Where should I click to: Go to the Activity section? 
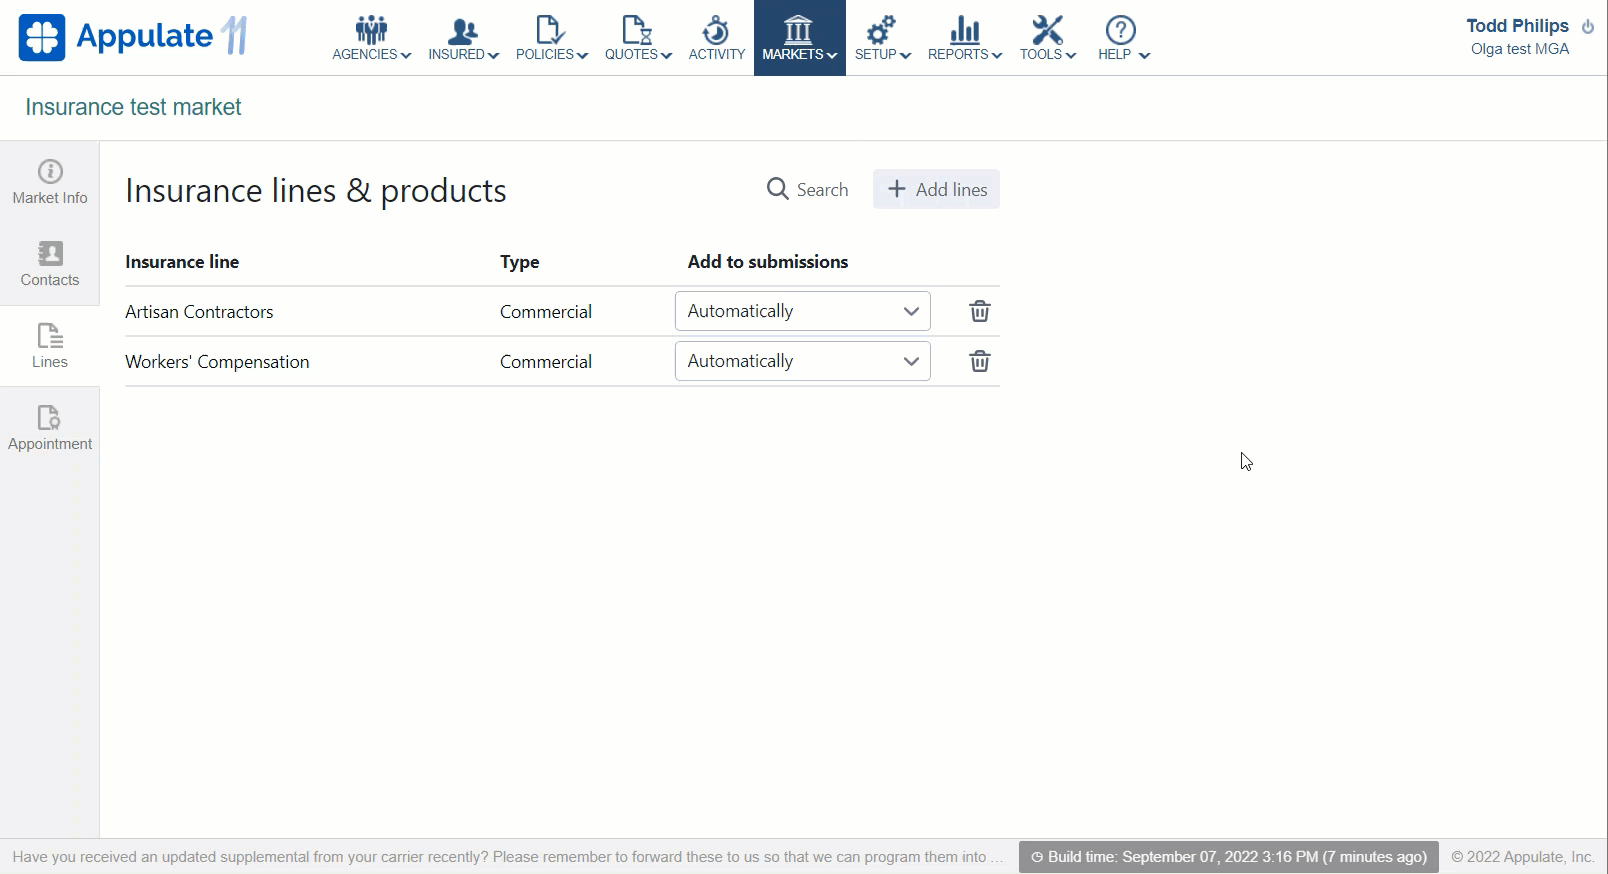(x=717, y=38)
